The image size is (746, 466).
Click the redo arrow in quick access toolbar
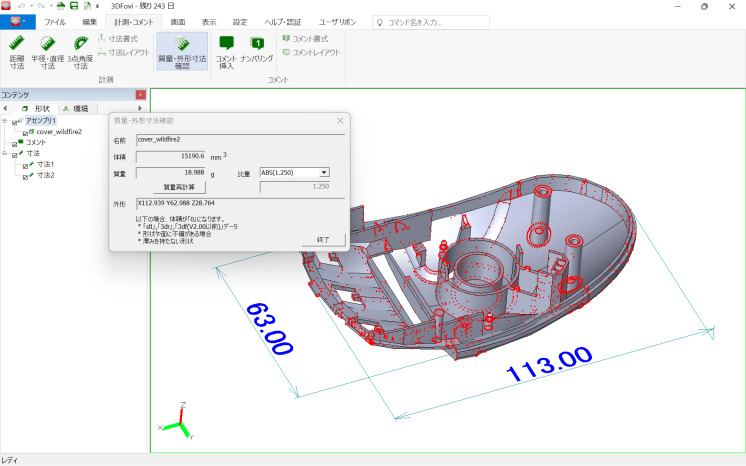point(41,6)
